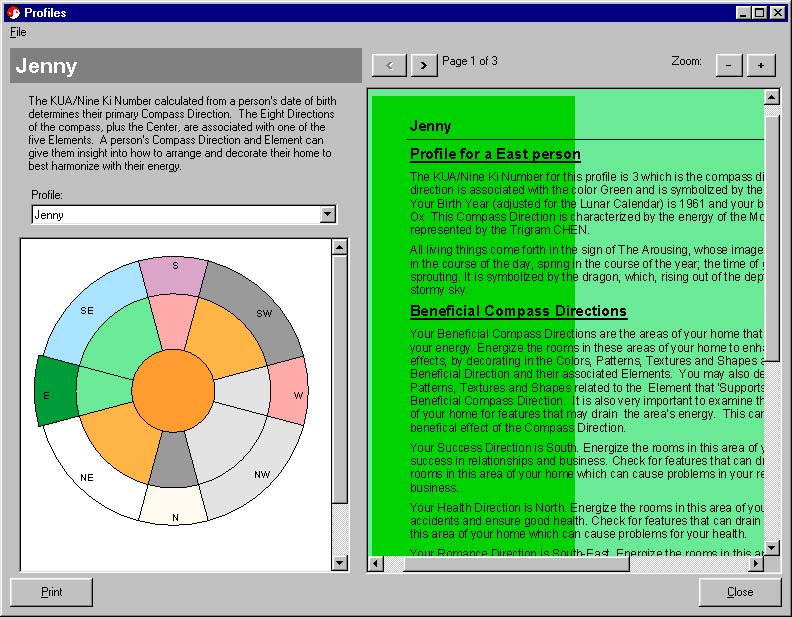Expand the Profile dropdown arrow

pos(328,215)
